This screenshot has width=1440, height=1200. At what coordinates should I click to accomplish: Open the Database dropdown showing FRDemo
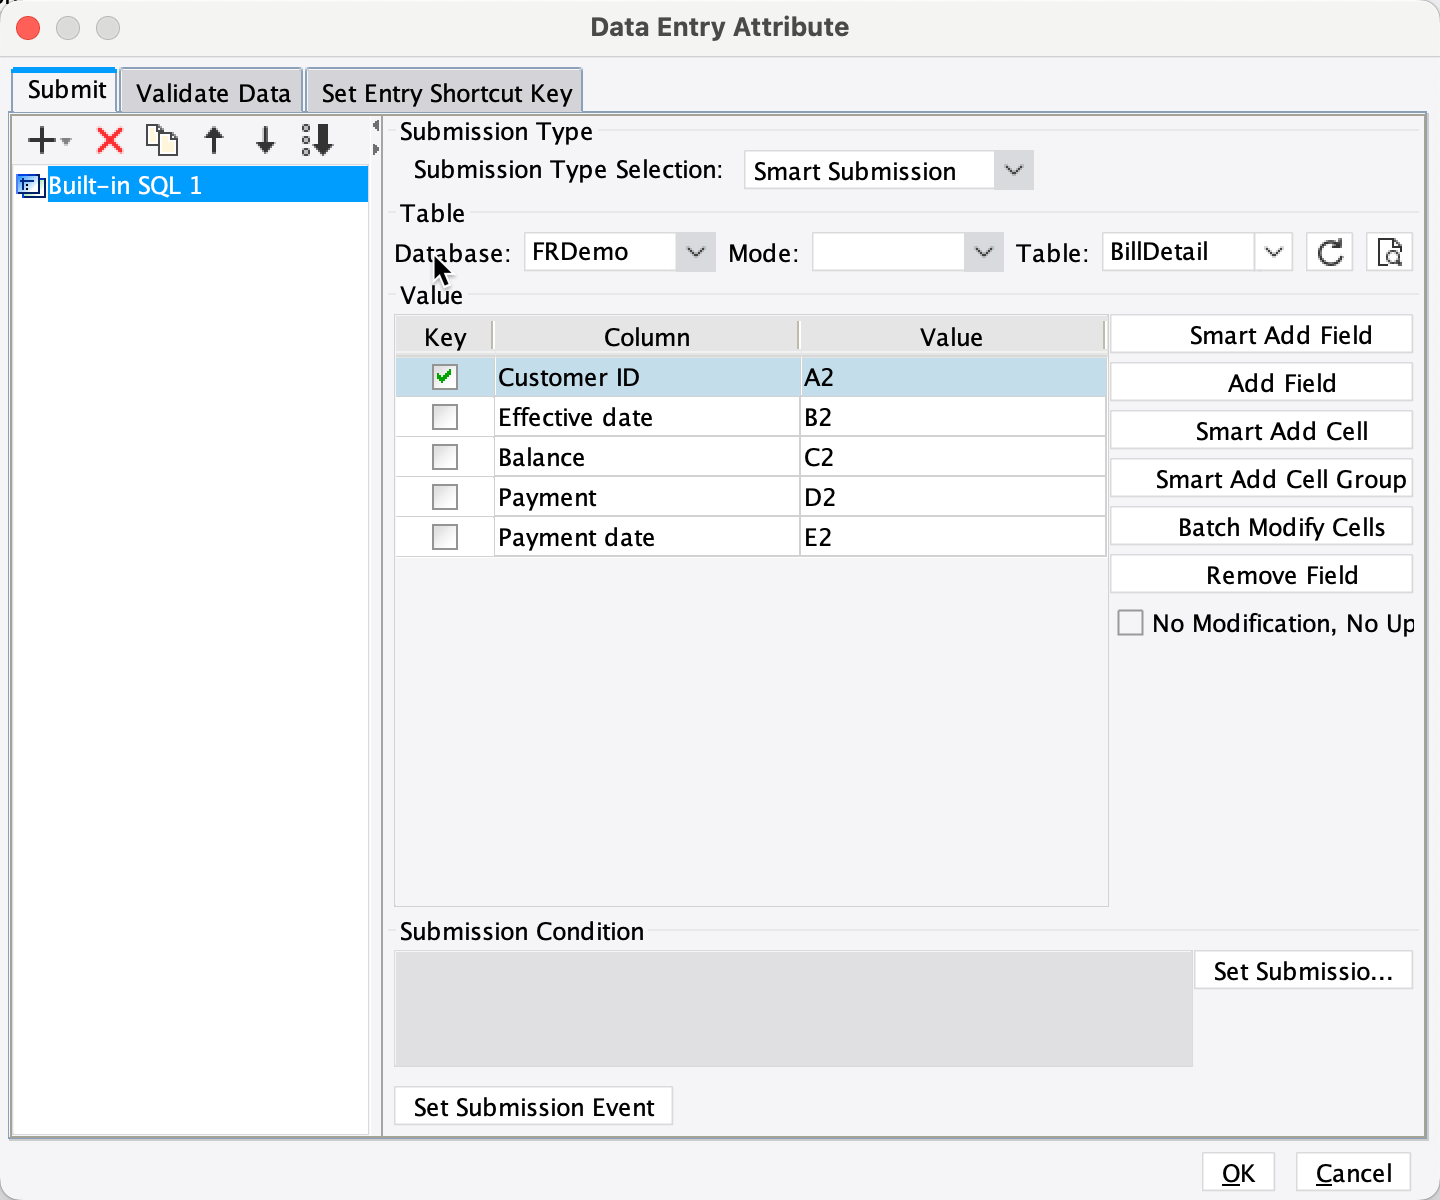pyautogui.click(x=695, y=251)
